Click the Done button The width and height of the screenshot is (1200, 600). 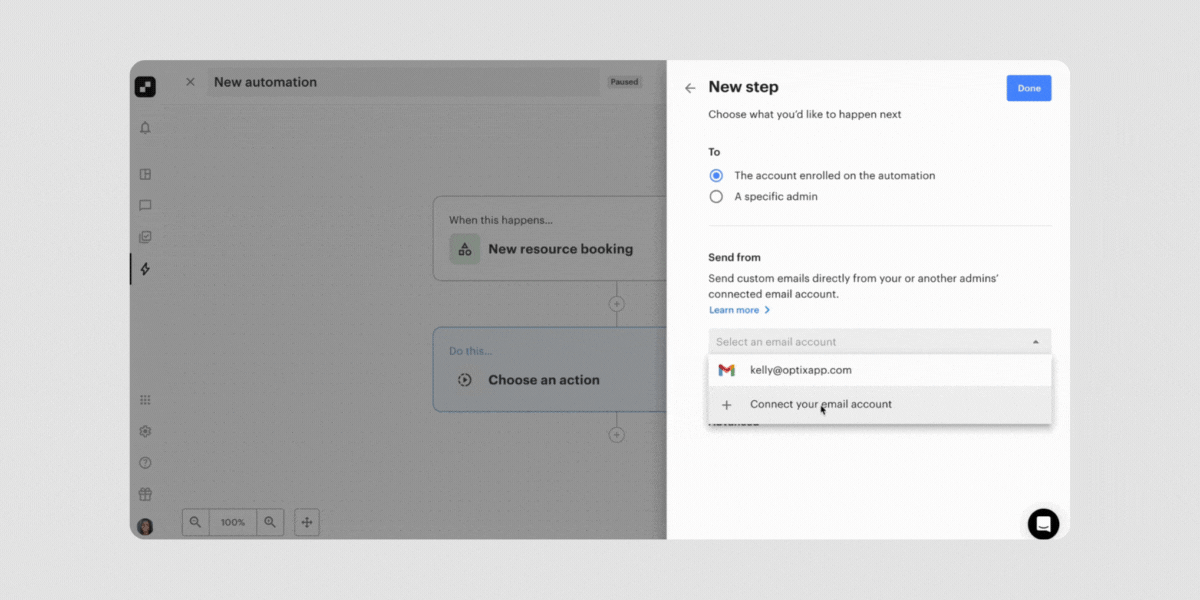coord(1029,88)
